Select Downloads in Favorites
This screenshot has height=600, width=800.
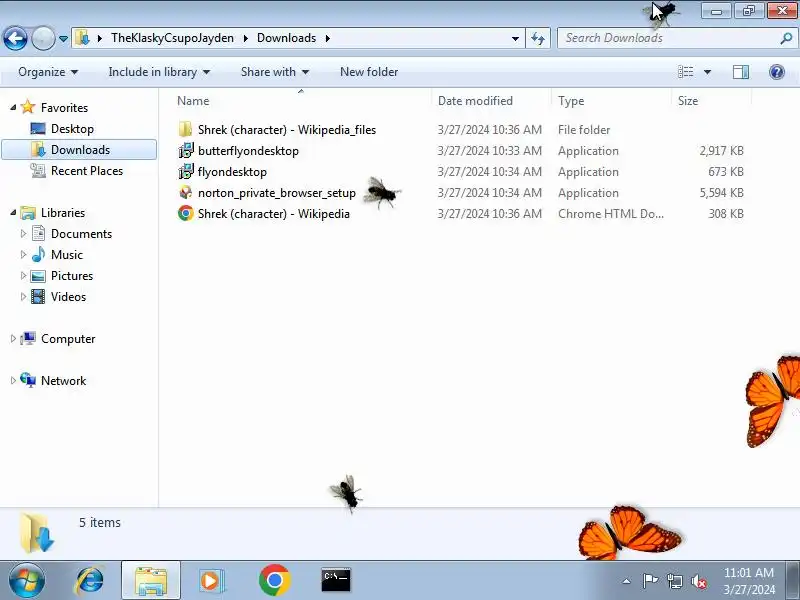point(79,149)
